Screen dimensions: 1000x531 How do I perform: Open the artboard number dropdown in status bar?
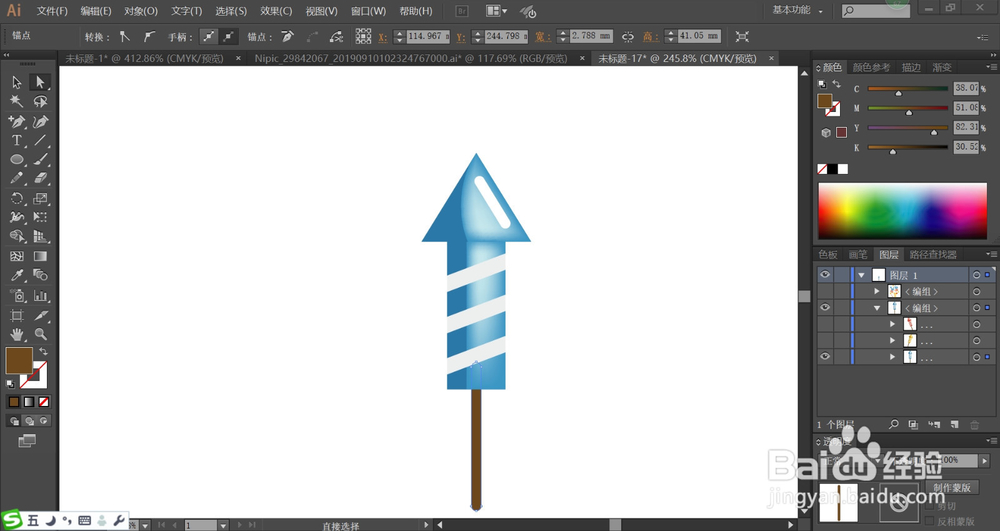coord(223,525)
